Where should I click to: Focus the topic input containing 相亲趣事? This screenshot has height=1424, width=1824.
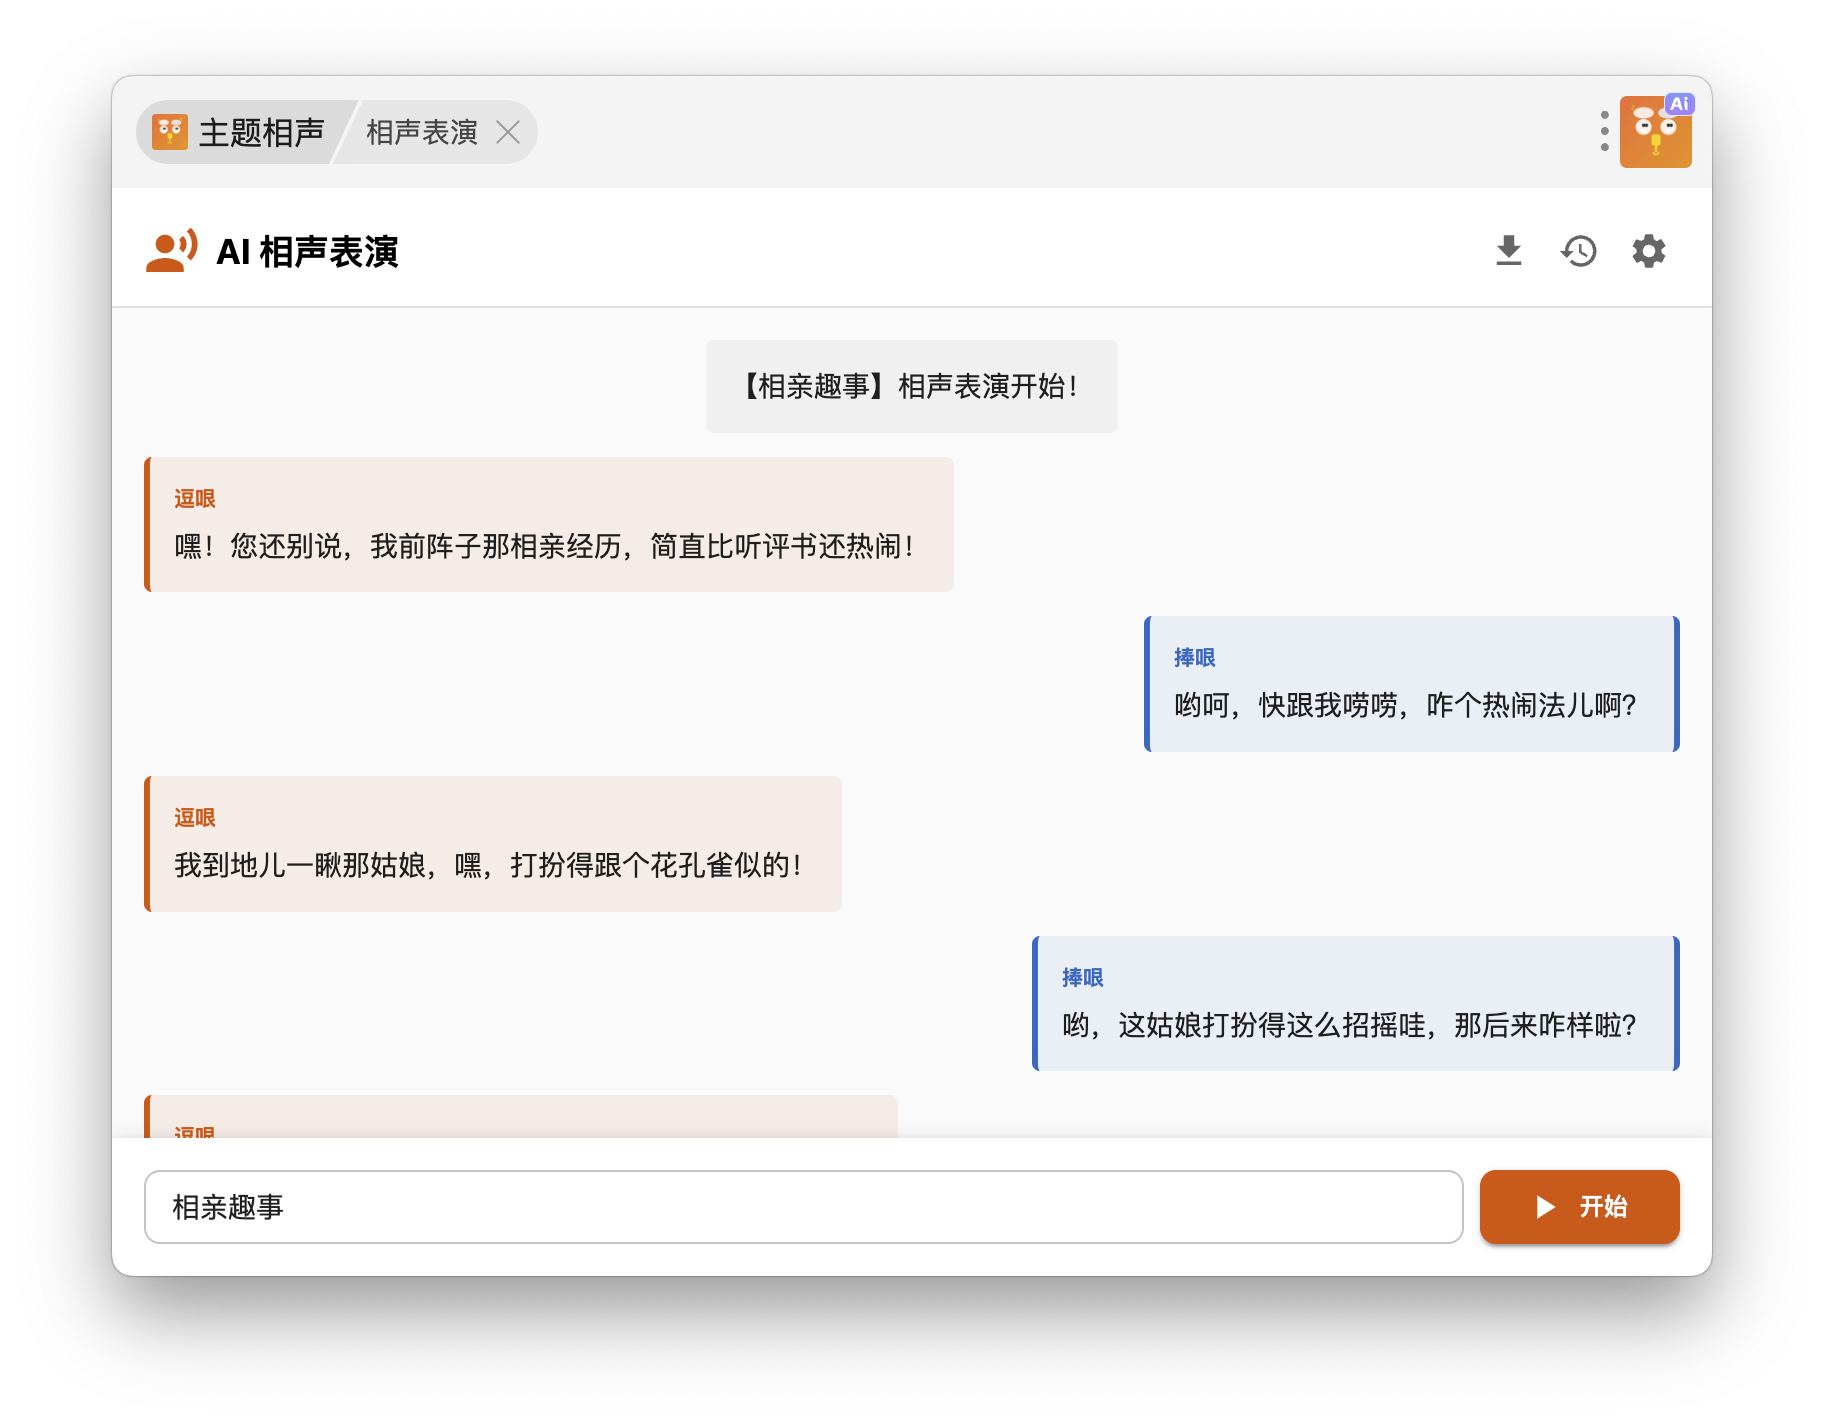tap(803, 1207)
